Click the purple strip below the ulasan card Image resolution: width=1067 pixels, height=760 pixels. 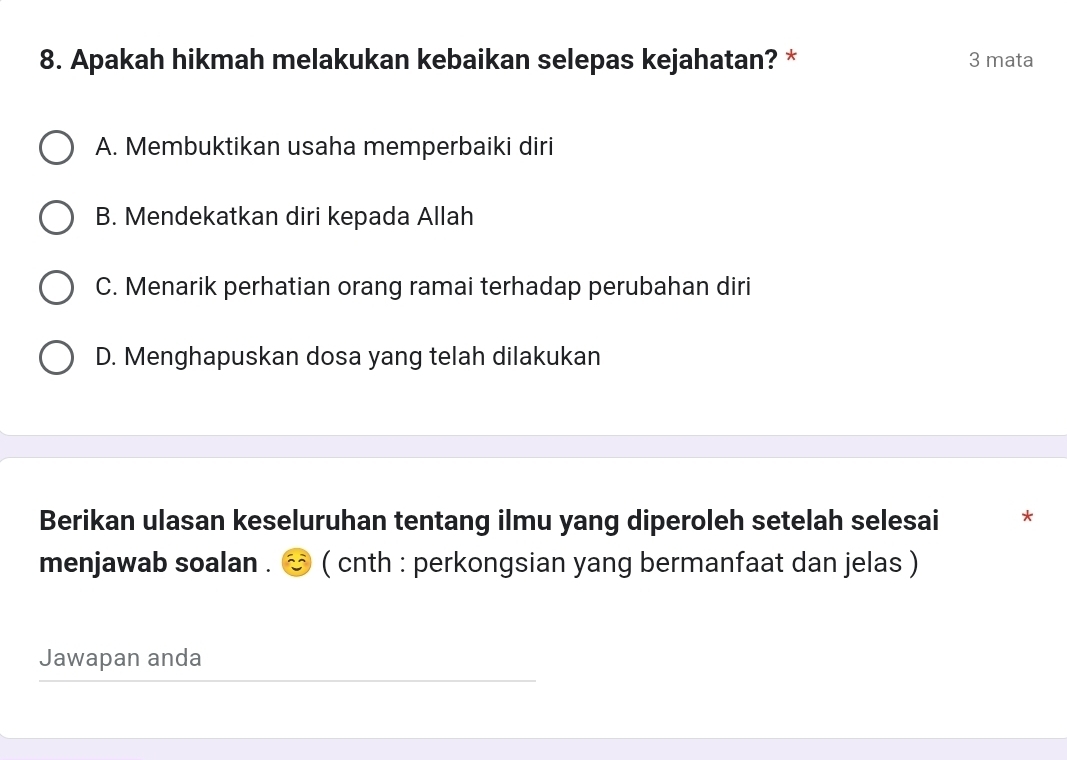533,749
